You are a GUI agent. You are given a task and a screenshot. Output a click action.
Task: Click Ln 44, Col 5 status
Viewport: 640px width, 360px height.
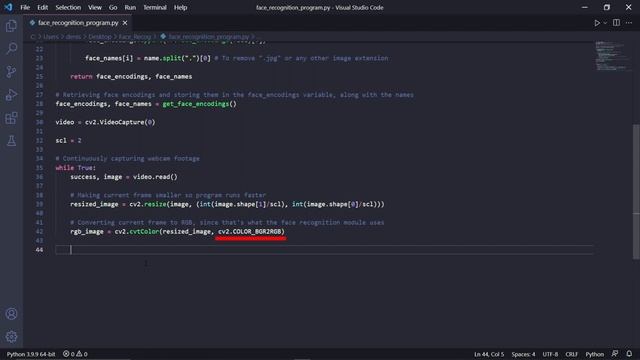click(489, 354)
